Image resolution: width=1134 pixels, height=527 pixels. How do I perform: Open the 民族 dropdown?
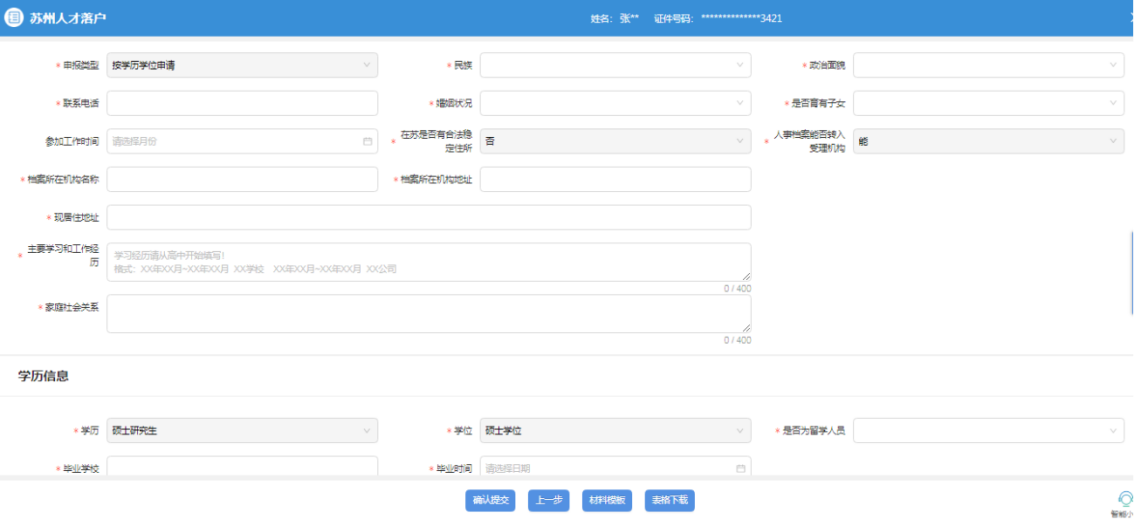tap(615, 66)
